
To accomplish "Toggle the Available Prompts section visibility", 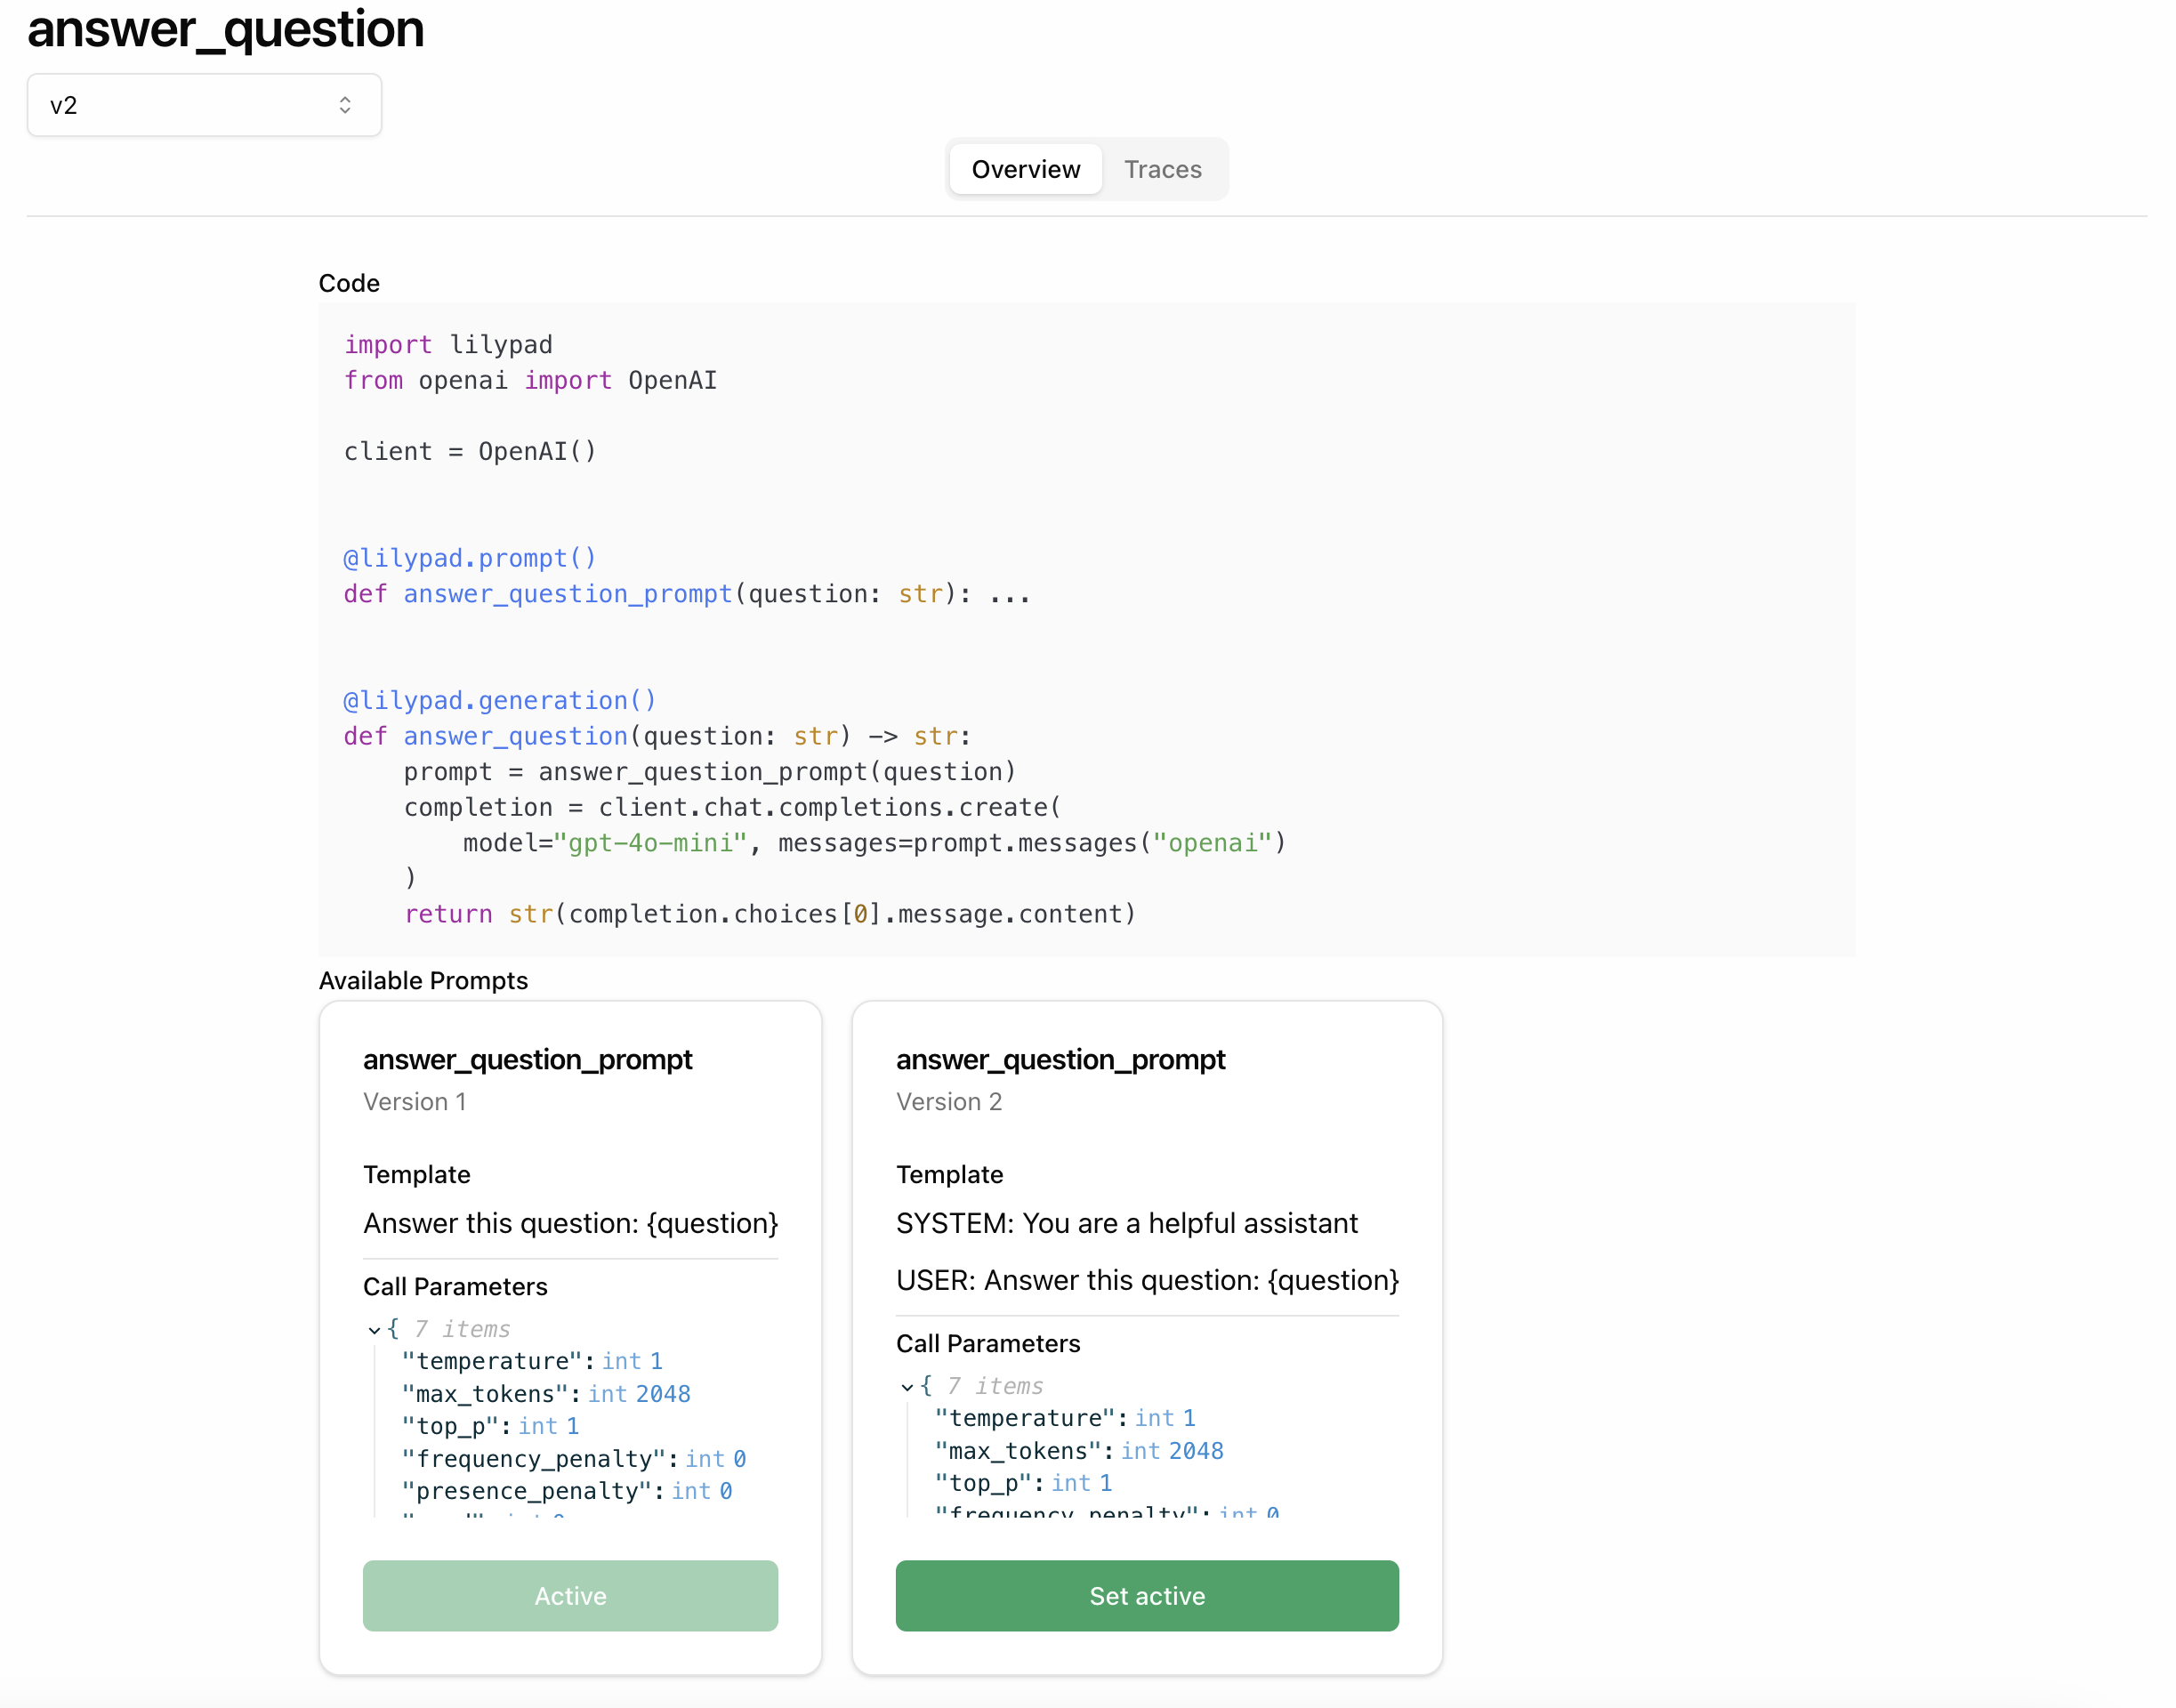I will (x=423, y=980).
